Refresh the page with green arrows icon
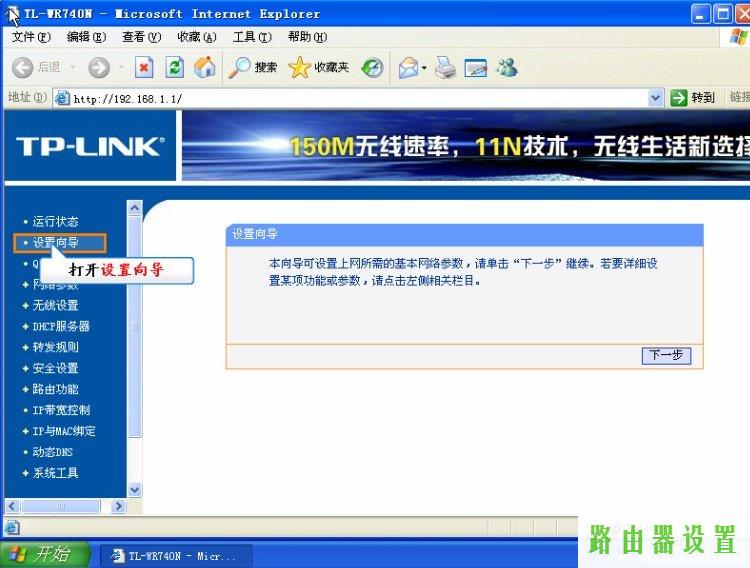This screenshot has width=750, height=568. tap(175, 67)
